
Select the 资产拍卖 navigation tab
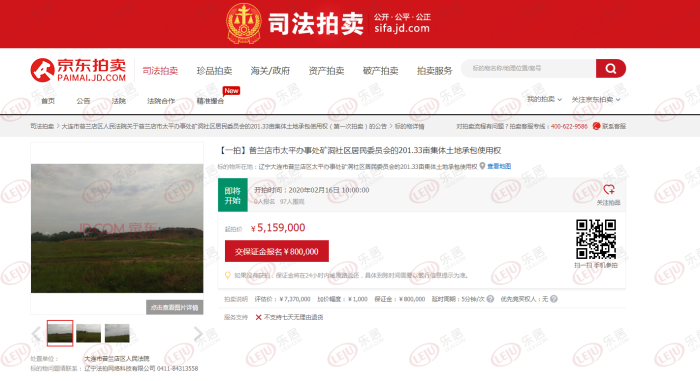[326, 71]
